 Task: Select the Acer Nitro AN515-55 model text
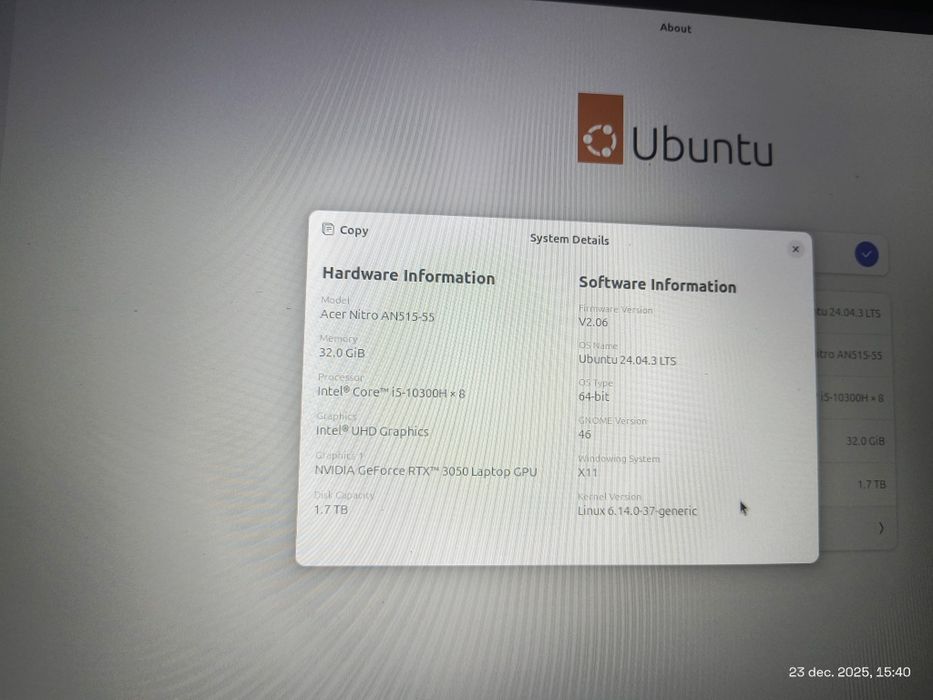tap(377, 315)
